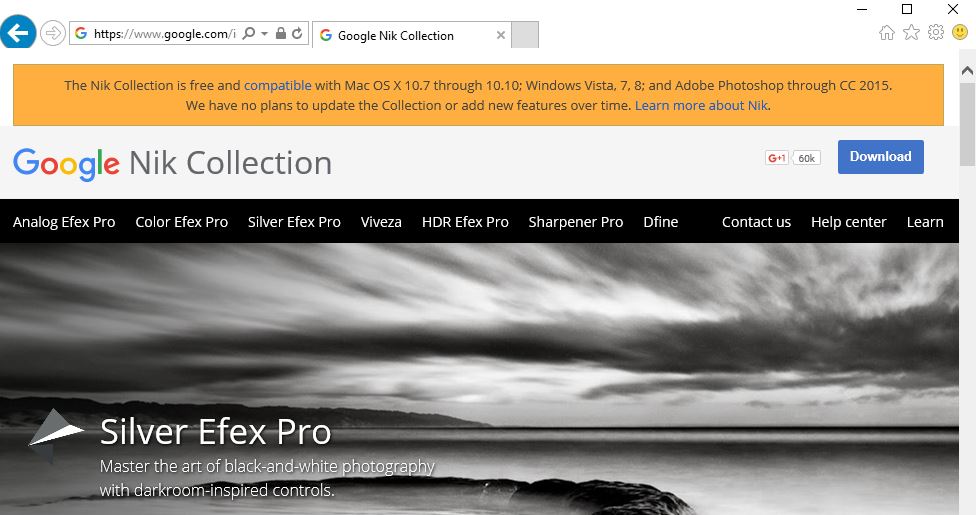Click the smiley feedback icon
This screenshot has height=515, width=976.
[x=960, y=32]
